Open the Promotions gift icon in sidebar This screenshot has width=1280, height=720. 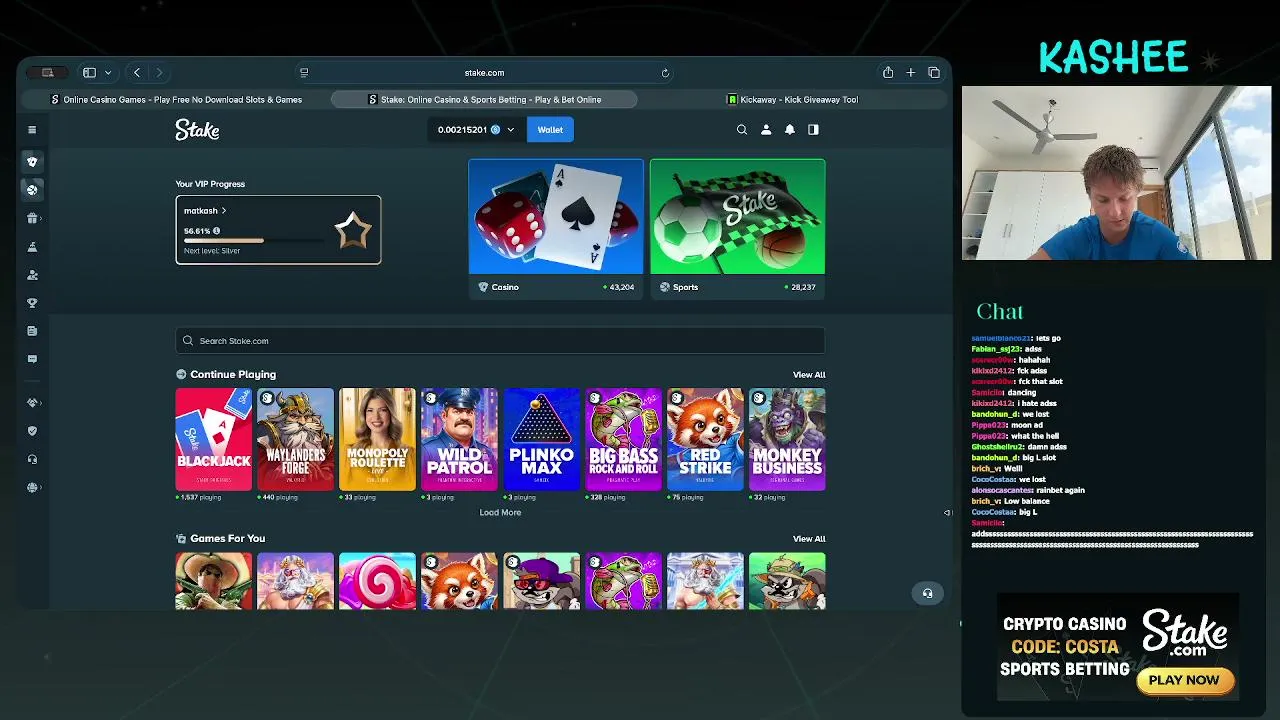pyautogui.click(x=32, y=218)
